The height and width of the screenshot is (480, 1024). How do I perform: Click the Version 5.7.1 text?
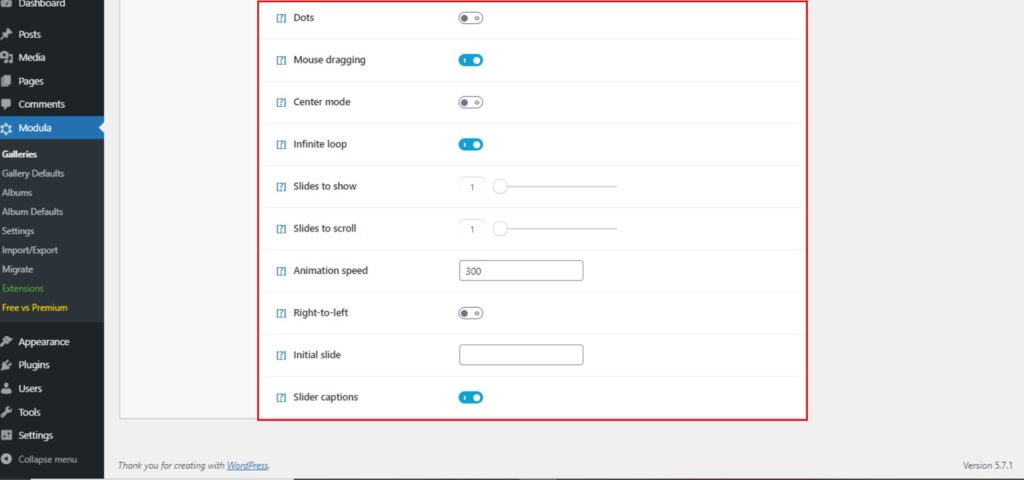(x=987, y=466)
